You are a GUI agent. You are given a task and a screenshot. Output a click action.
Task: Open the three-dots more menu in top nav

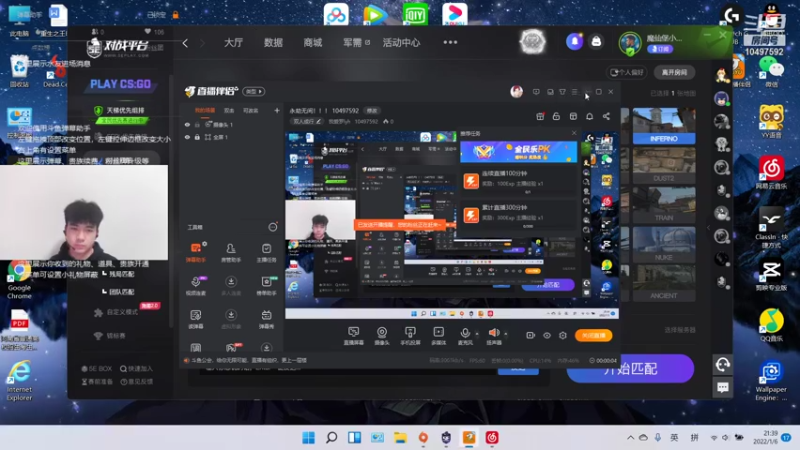pyautogui.click(x=450, y=42)
